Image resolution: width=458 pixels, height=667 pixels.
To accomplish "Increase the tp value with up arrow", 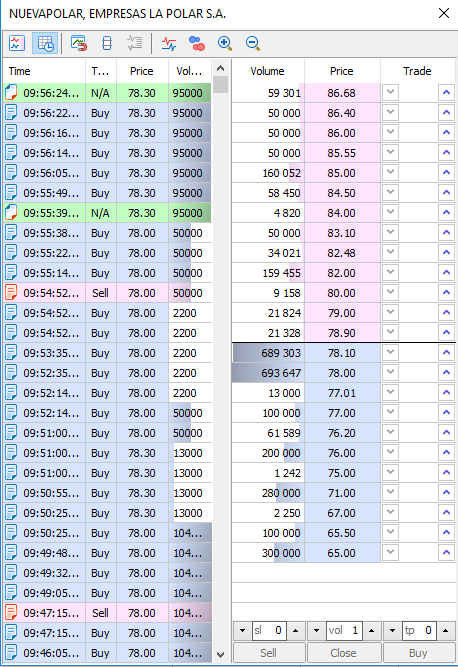I will coord(445,630).
